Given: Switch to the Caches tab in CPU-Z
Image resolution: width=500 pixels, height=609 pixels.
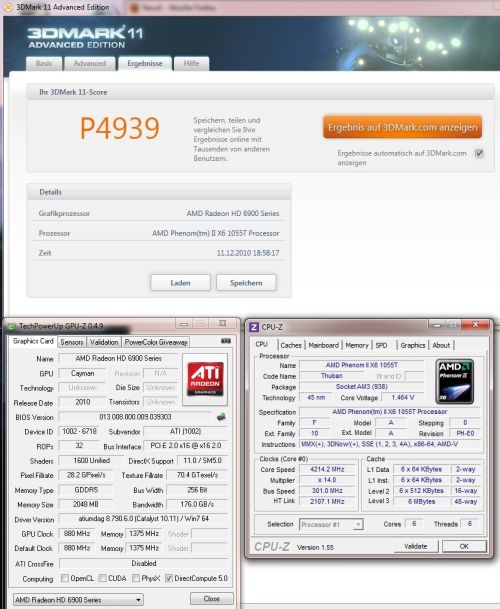Looking at the screenshot, I should point(291,345).
